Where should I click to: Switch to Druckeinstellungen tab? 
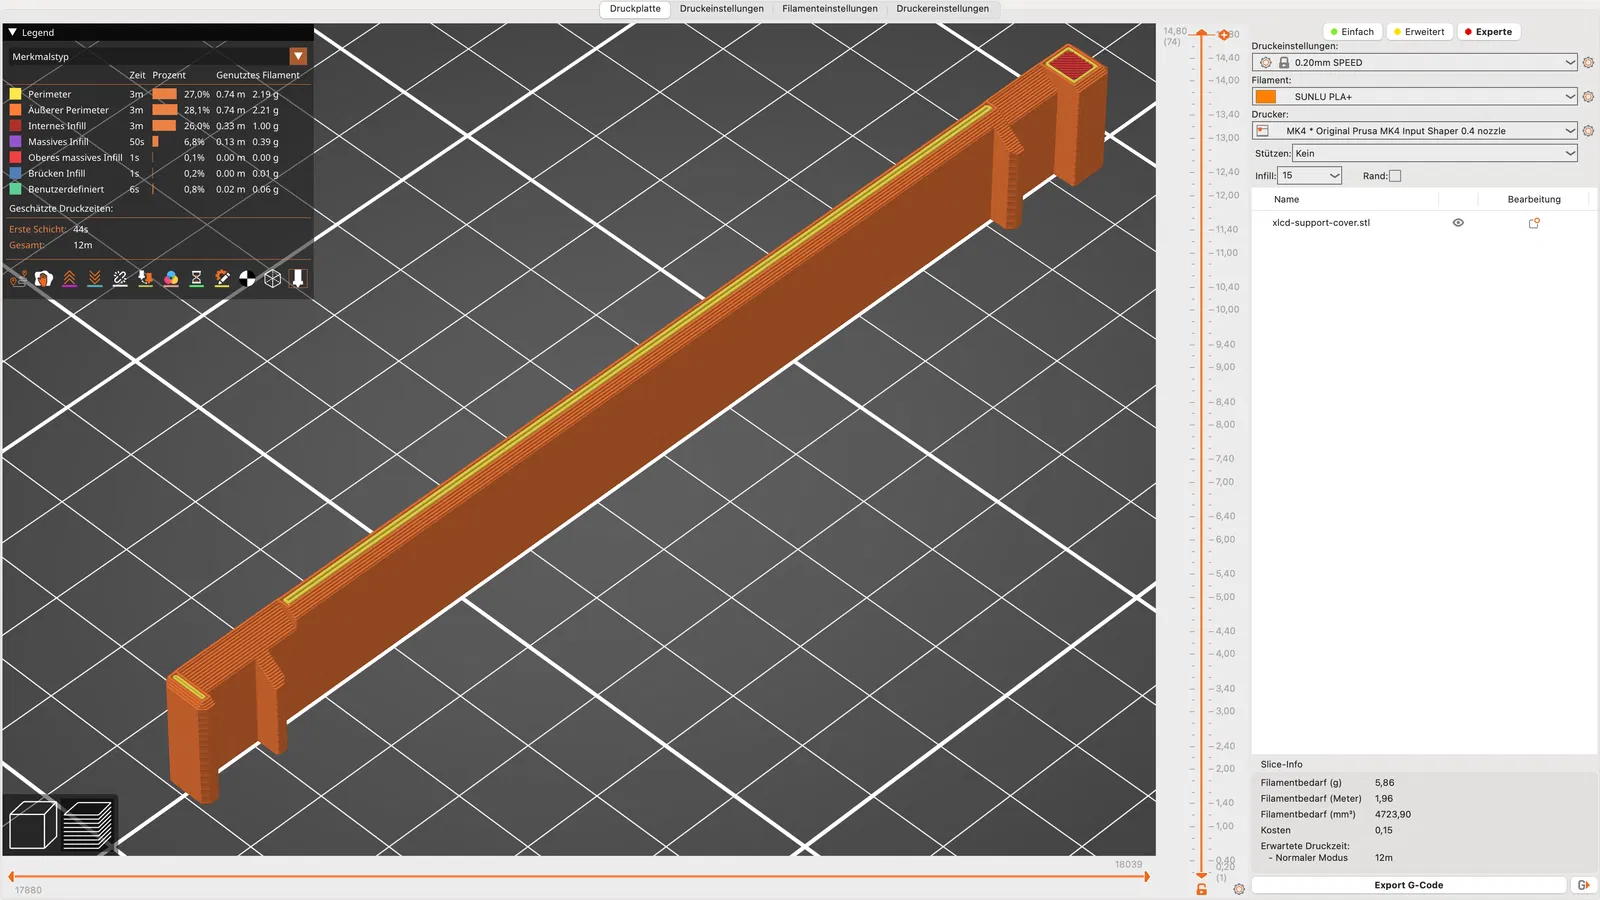[x=721, y=9]
